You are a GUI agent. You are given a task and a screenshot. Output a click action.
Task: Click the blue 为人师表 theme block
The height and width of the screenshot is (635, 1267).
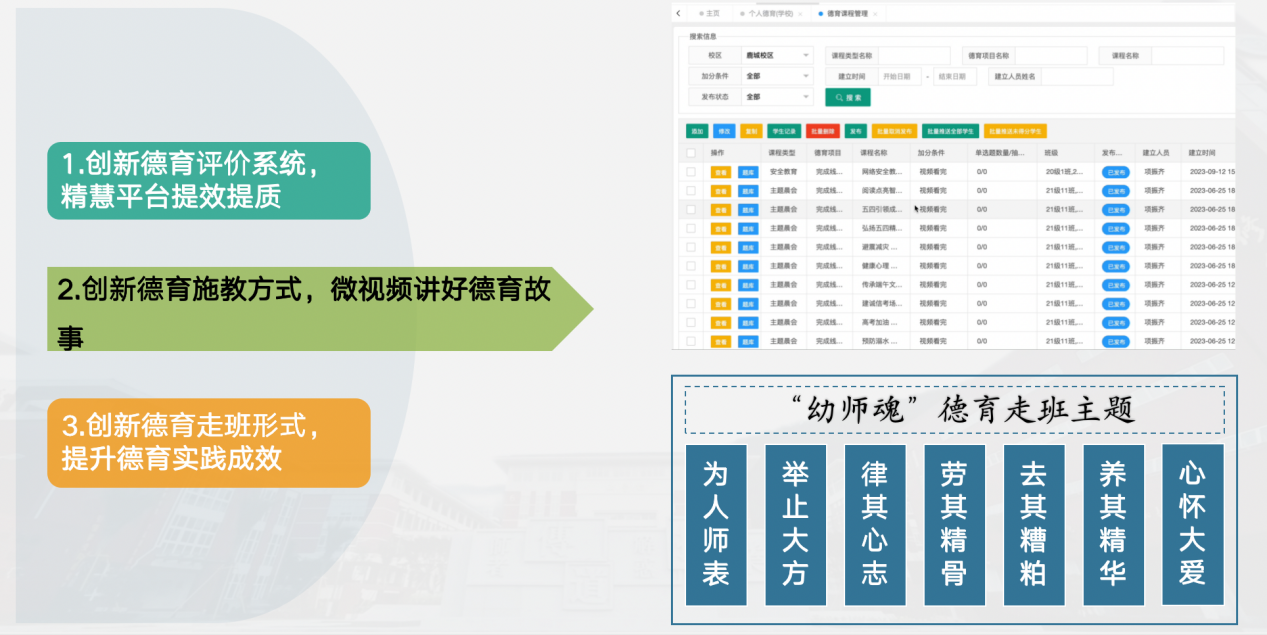[x=716, y=524]
